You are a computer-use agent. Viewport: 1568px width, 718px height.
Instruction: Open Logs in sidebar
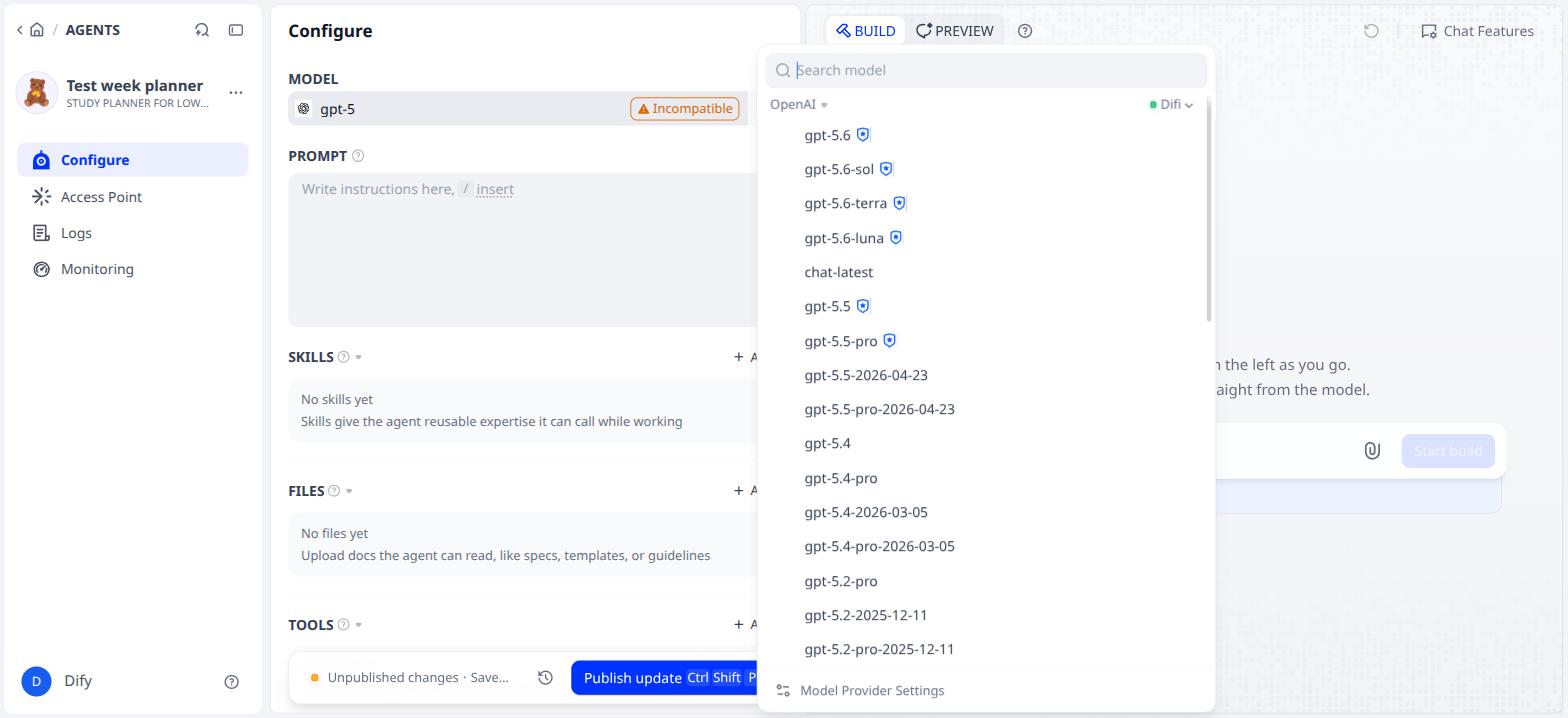coord(133,233)
